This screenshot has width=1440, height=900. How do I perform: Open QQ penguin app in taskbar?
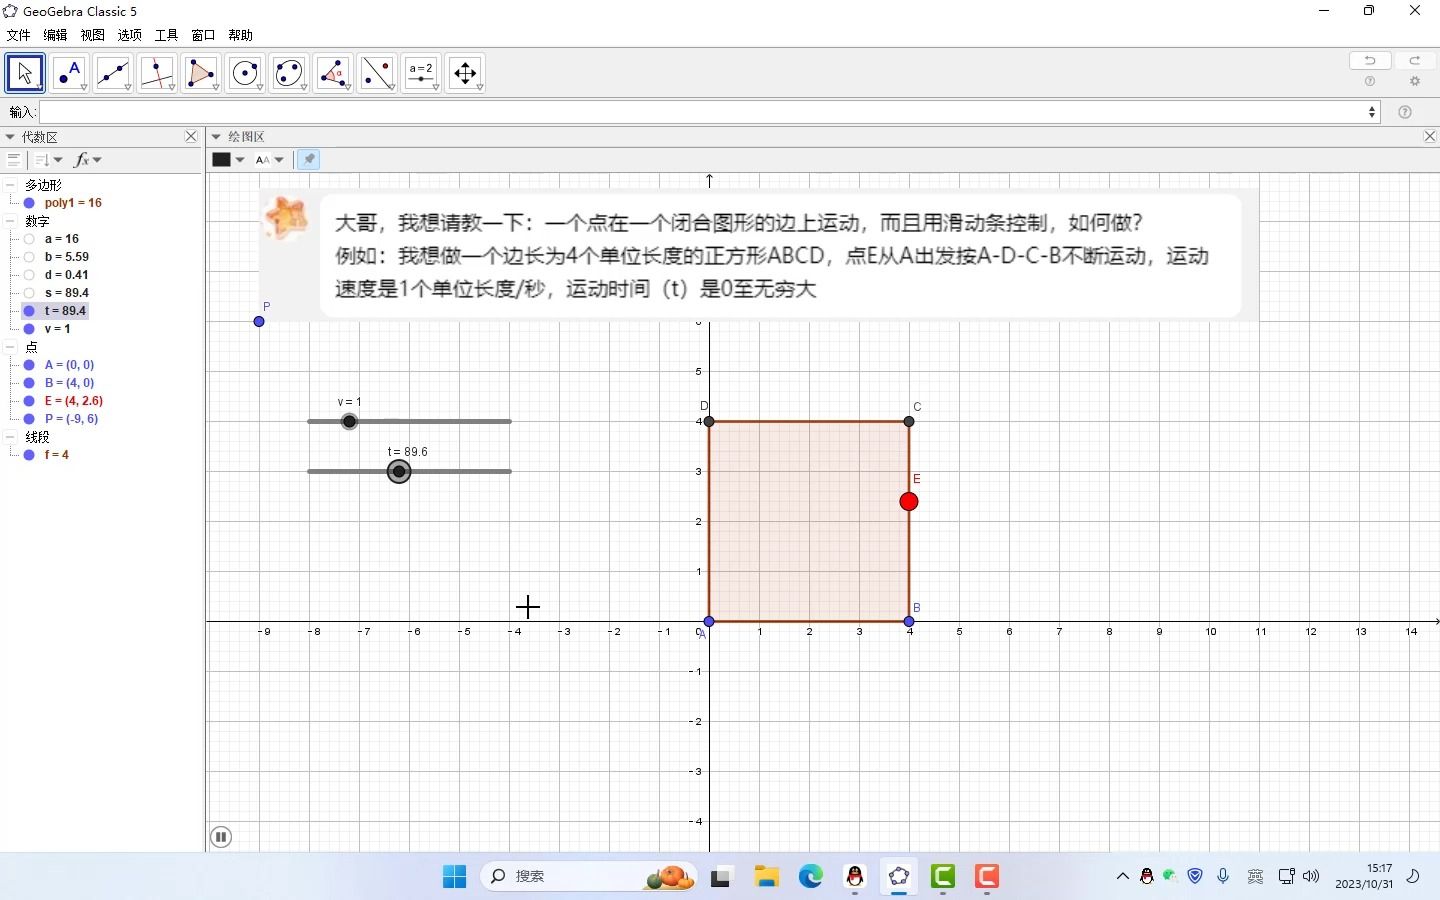pyautogui.click(x=855, y=877)
